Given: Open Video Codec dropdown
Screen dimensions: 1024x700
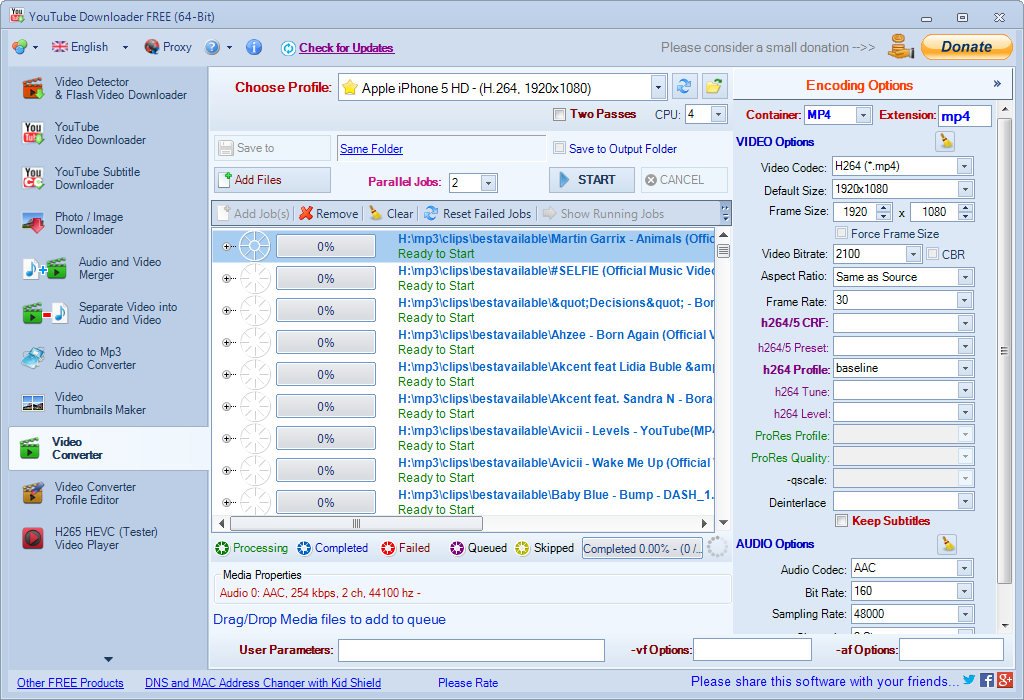Looking at the screenshot, I should pos(965,167).
